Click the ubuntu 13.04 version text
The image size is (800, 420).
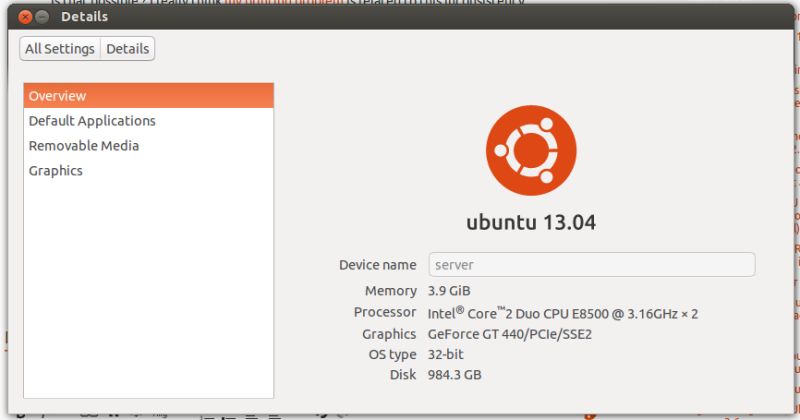coord(531,223)
